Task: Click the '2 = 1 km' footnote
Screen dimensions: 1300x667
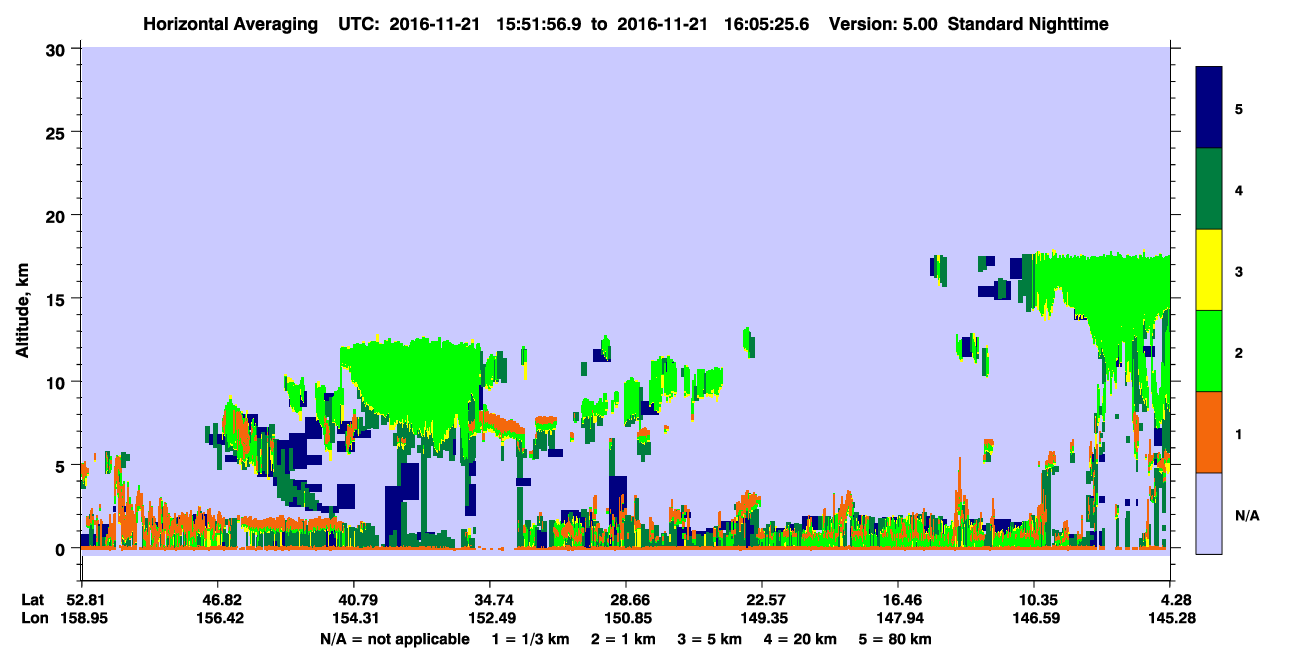Action: point(622,639)
